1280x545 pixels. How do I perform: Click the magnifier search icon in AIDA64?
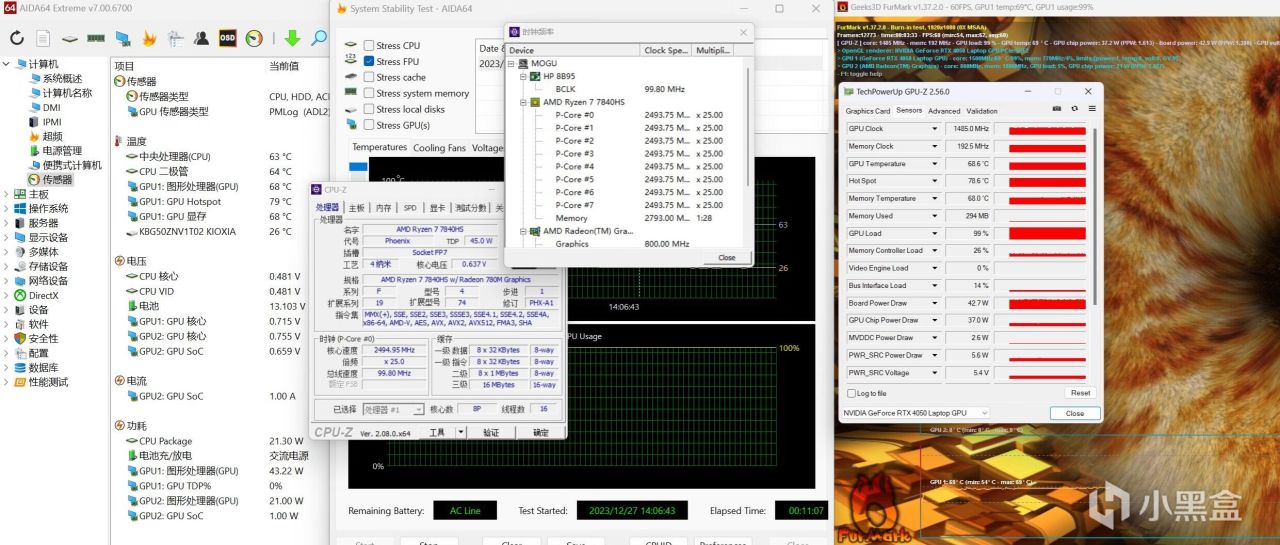(x=318, y=39)
